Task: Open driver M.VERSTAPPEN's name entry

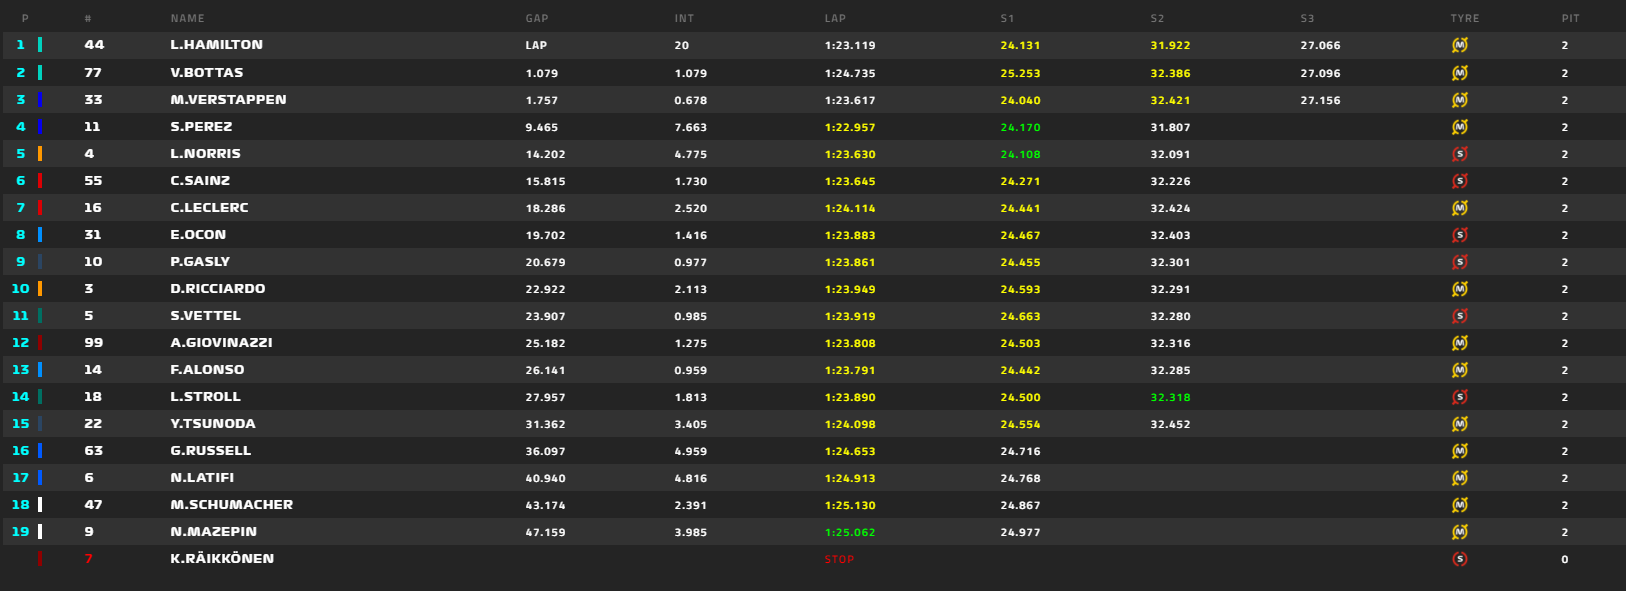Action: click(x=228, y=100)
